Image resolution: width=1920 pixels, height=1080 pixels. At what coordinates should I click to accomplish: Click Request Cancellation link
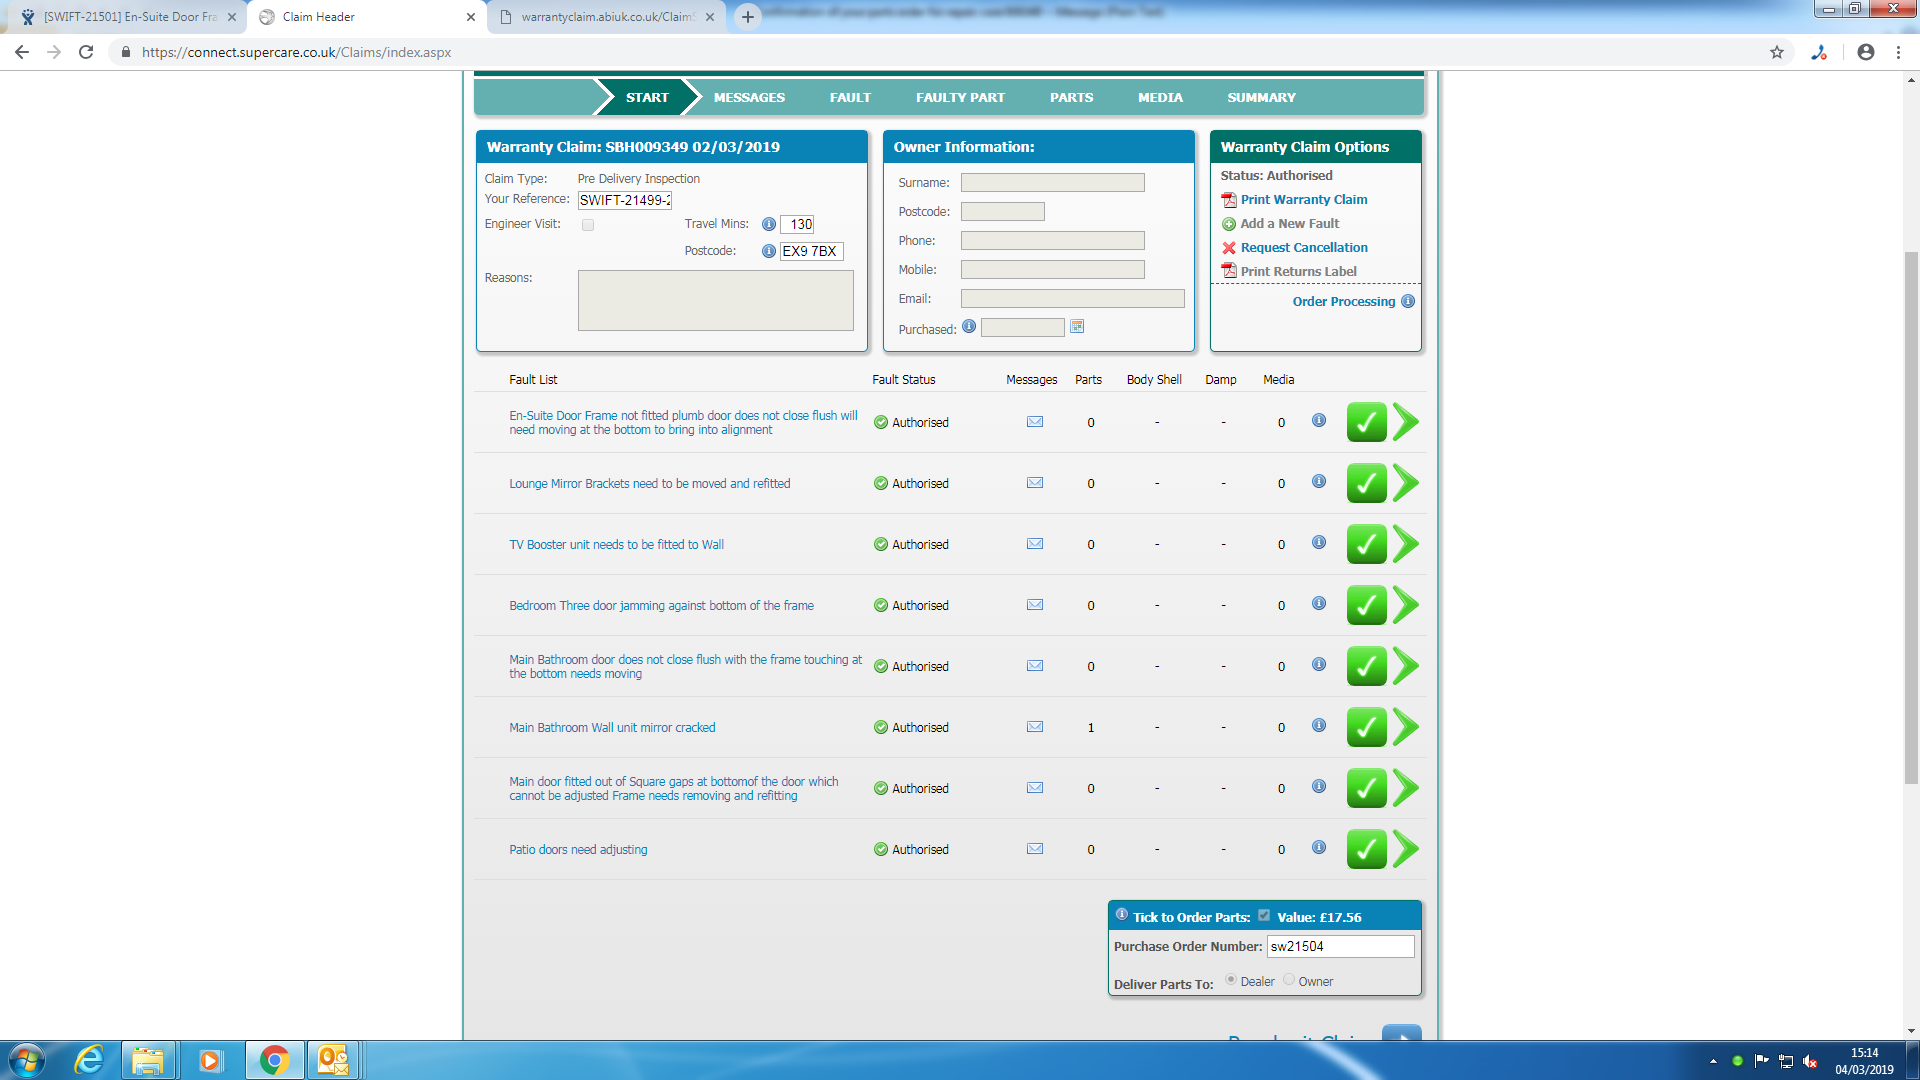pyautogui.click(x=1303, y=248)
